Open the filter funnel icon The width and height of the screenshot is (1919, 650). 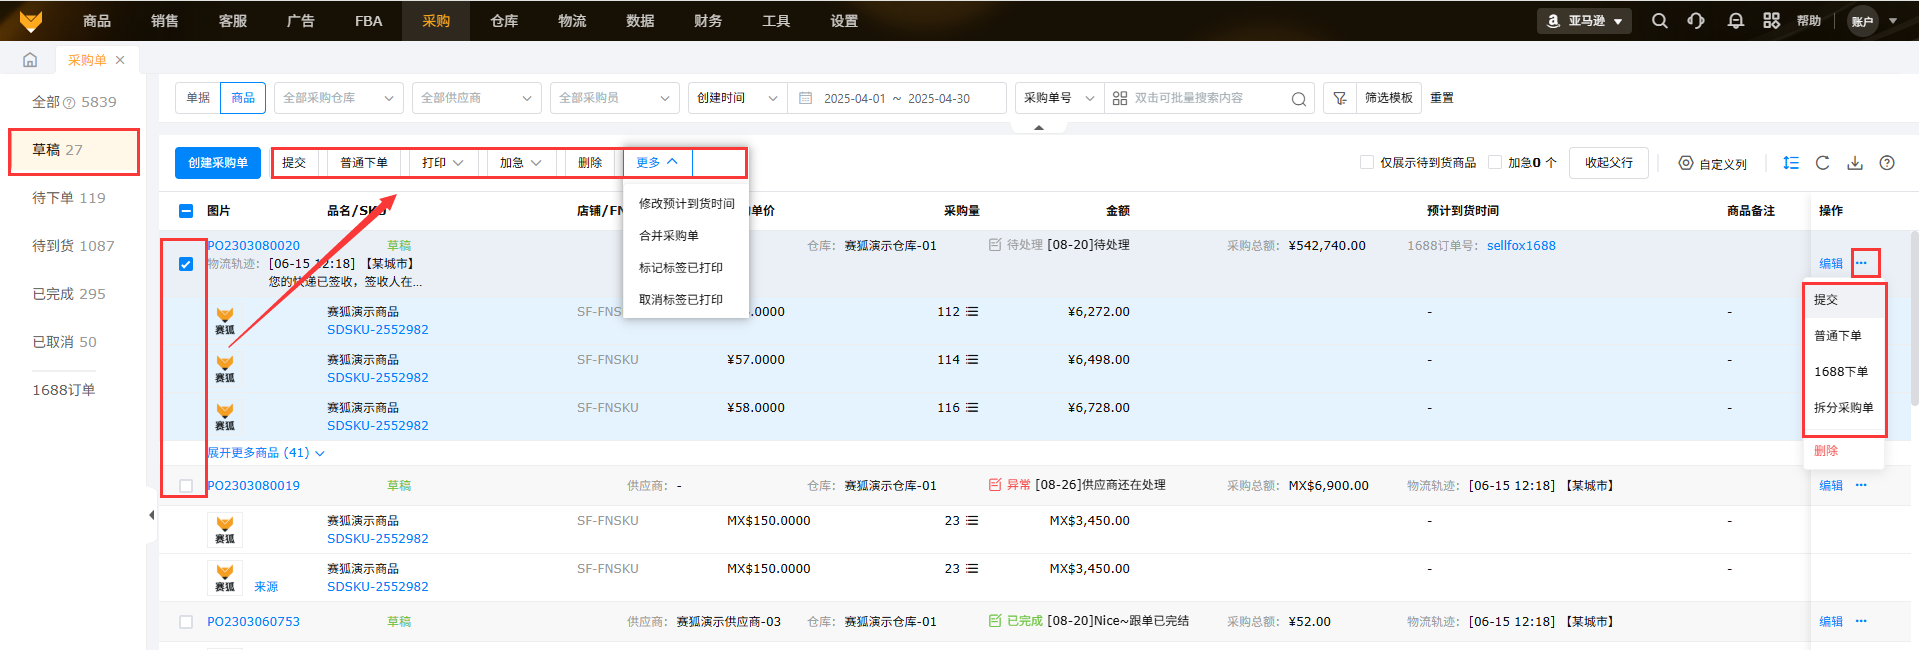click(1340, 98)
